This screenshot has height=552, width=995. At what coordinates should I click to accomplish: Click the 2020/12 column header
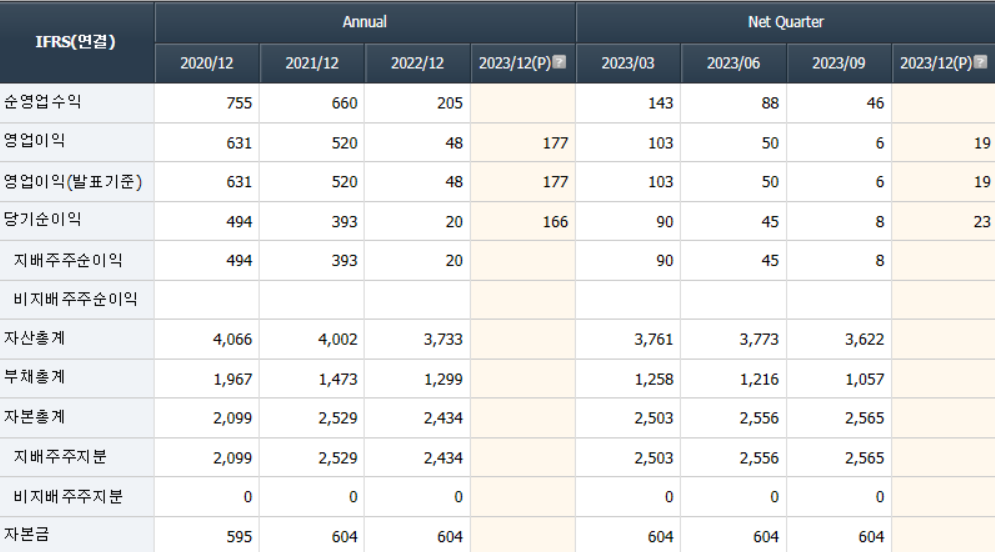(207, 63)
